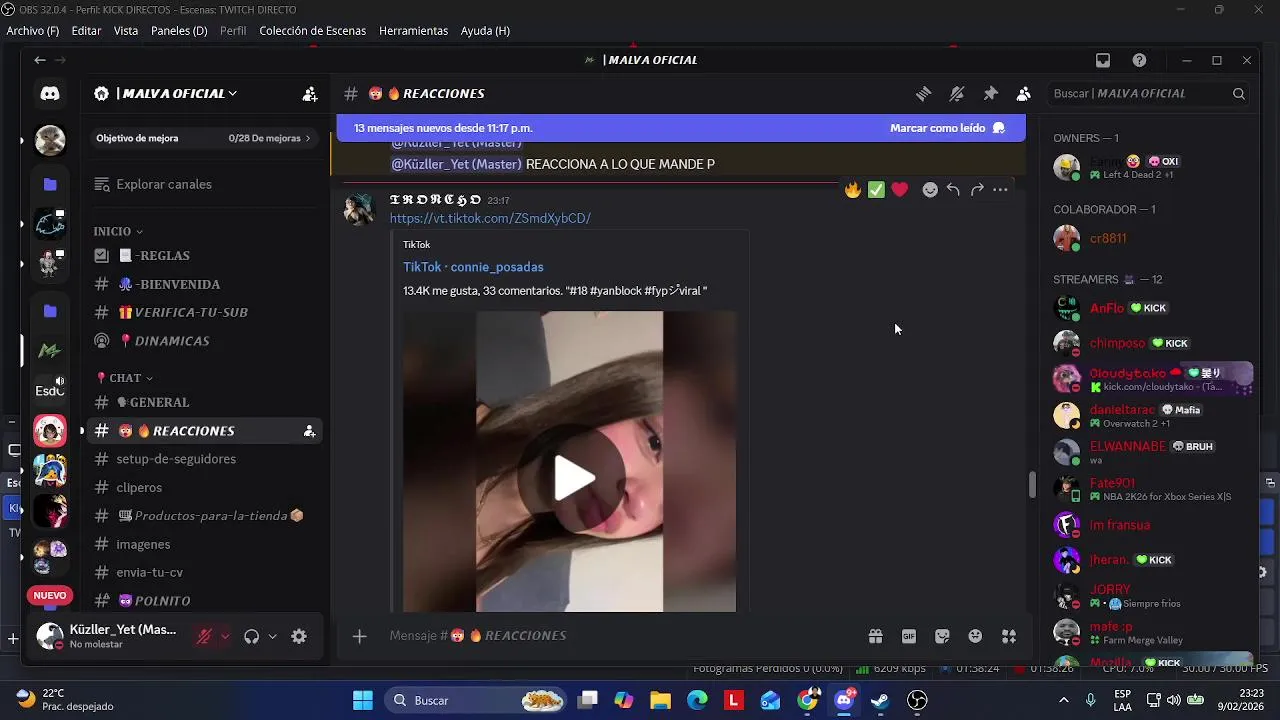Open File Explorer on taskbar

660,700
